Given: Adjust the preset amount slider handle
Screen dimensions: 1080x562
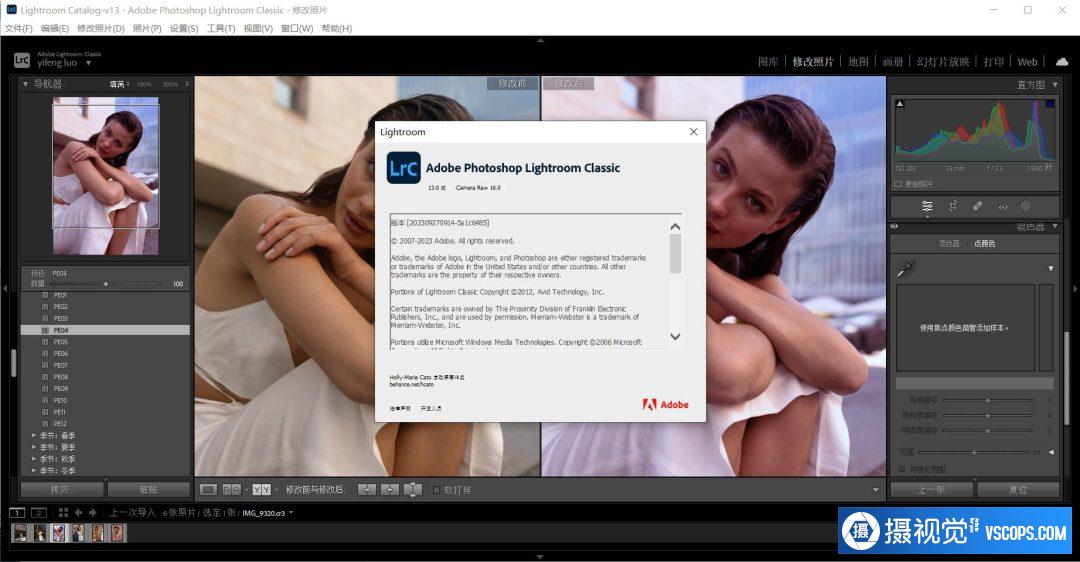Looking at the screenshot, I should 105,284.
